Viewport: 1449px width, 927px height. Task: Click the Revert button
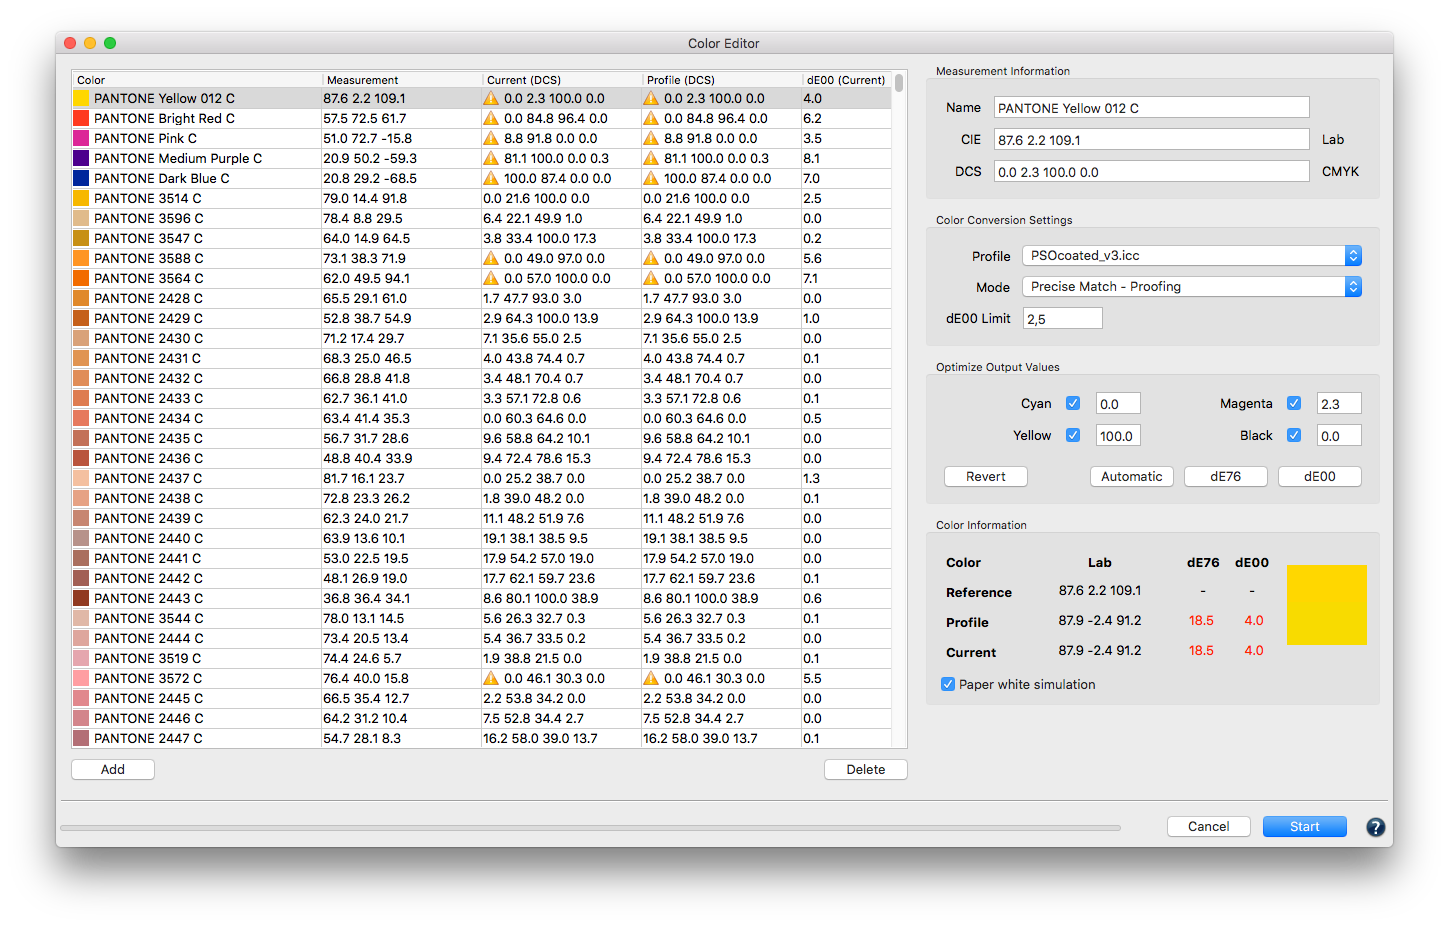(x=986, y=476)
